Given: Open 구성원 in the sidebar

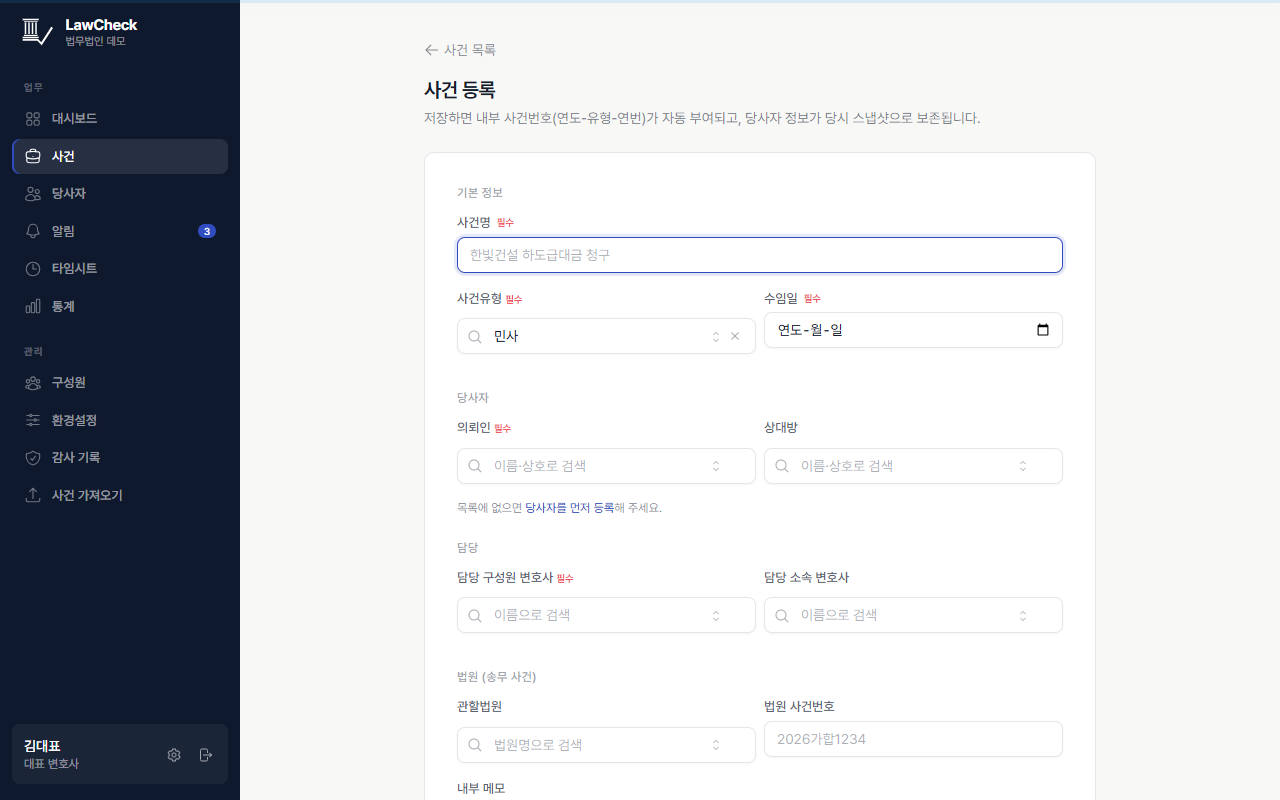Looking at the screenshot, I should click(x=120, y=382).
